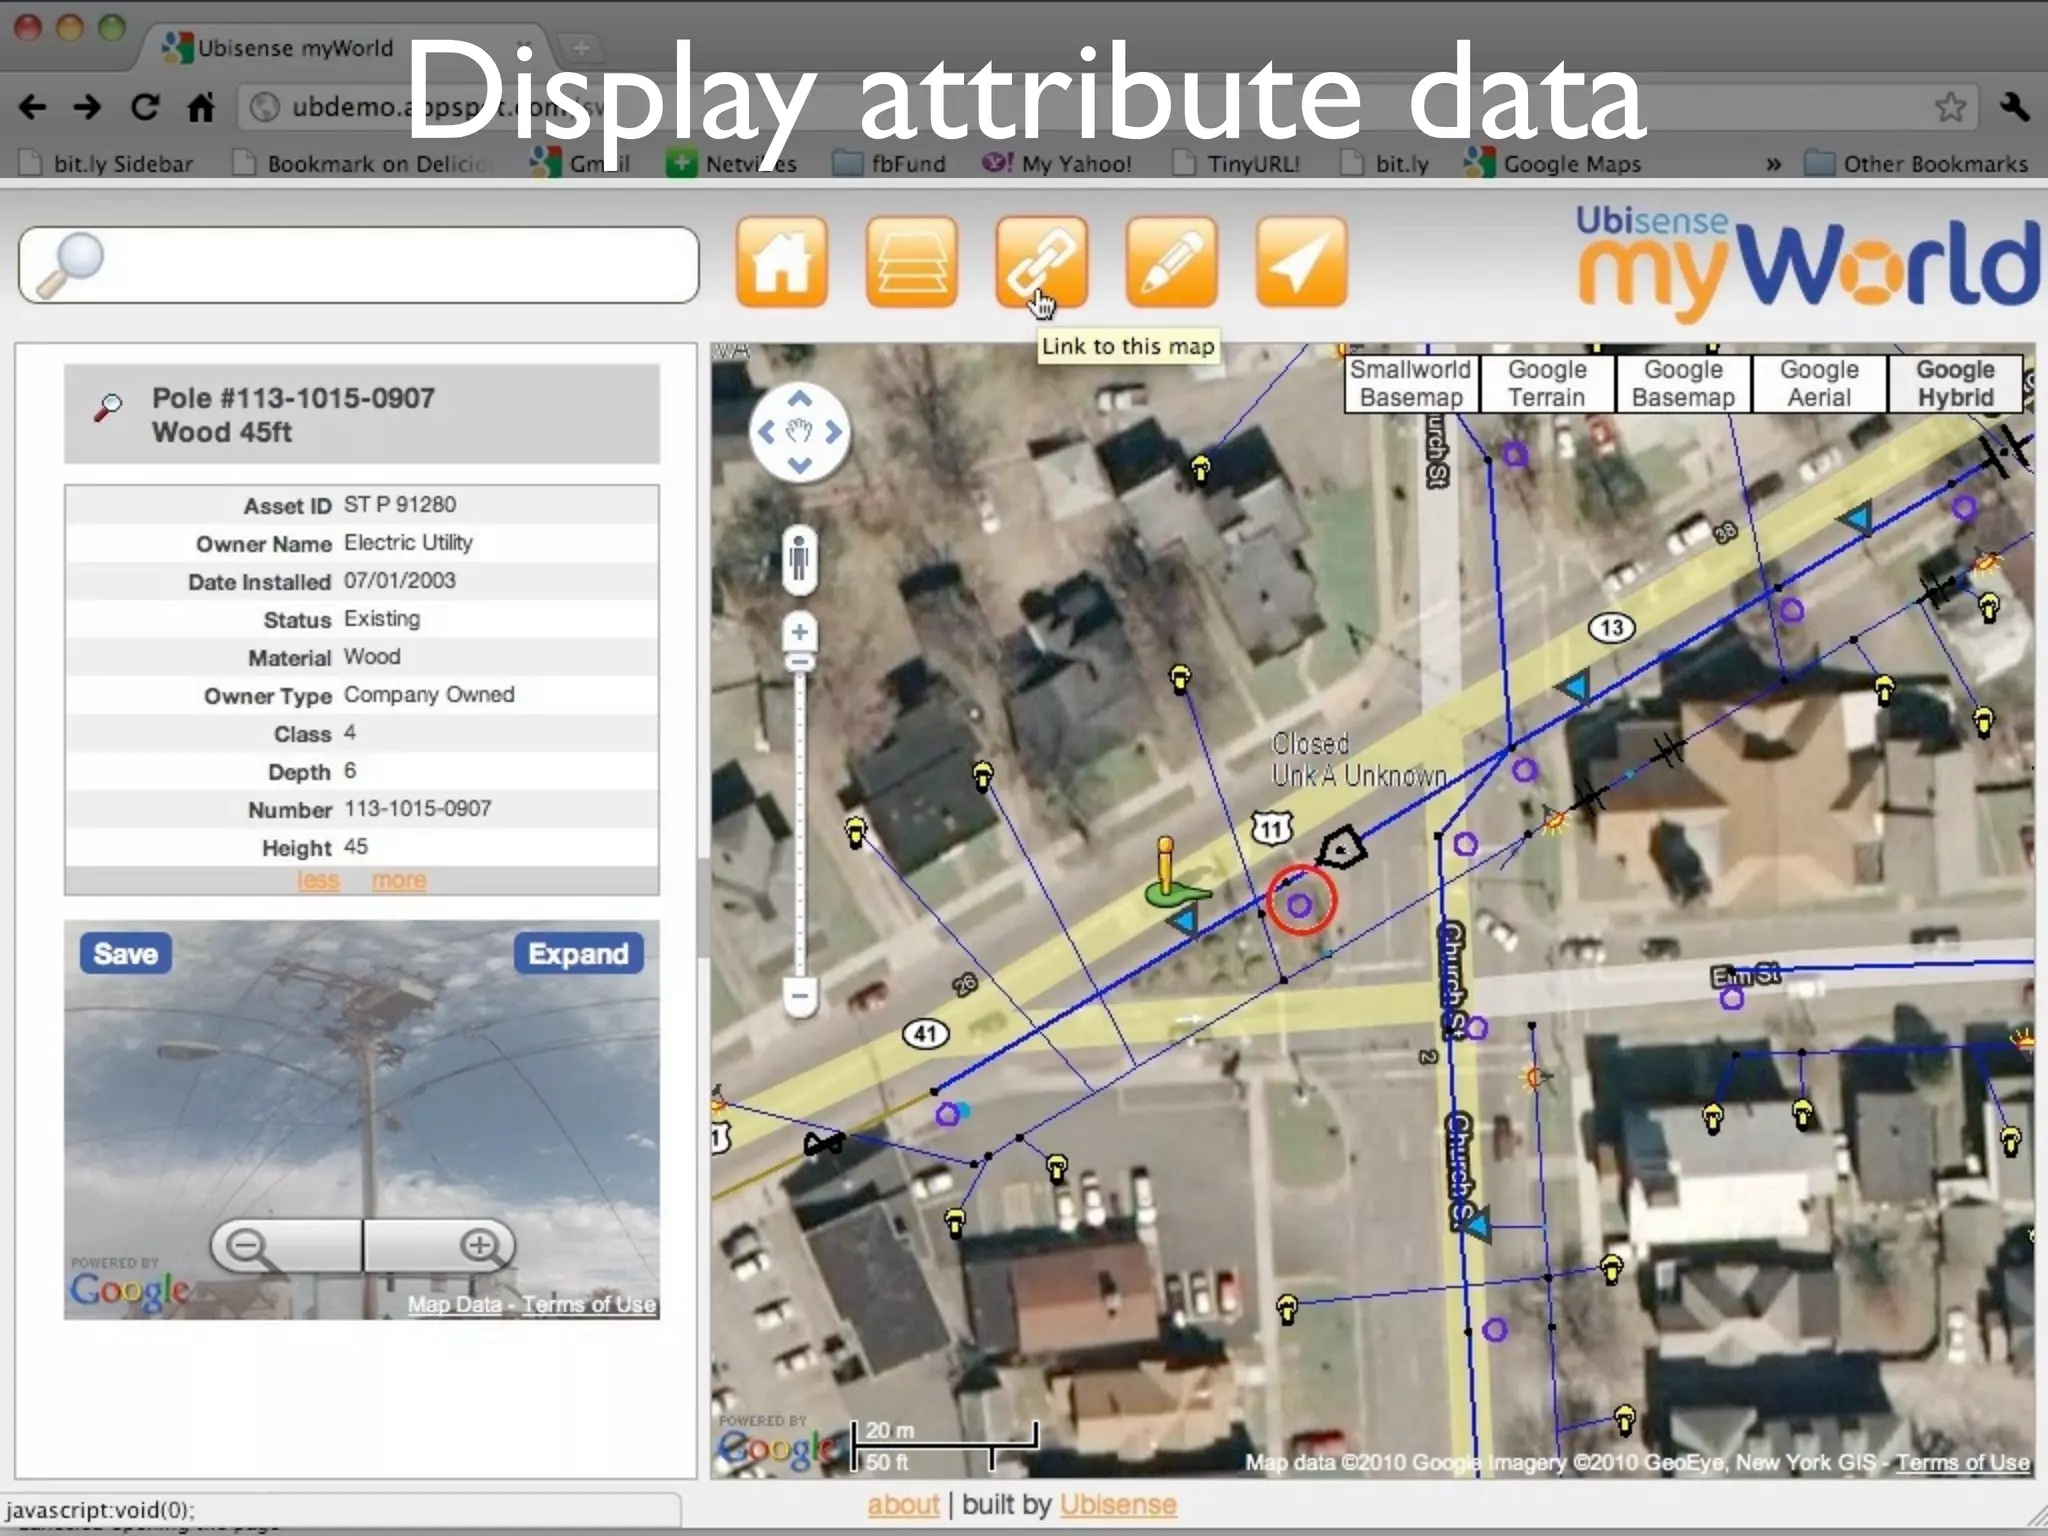This screenshot has height=1536, width=2048.
Task: Click Date Installed value '07/01/2003'
Action: point(400,580)
